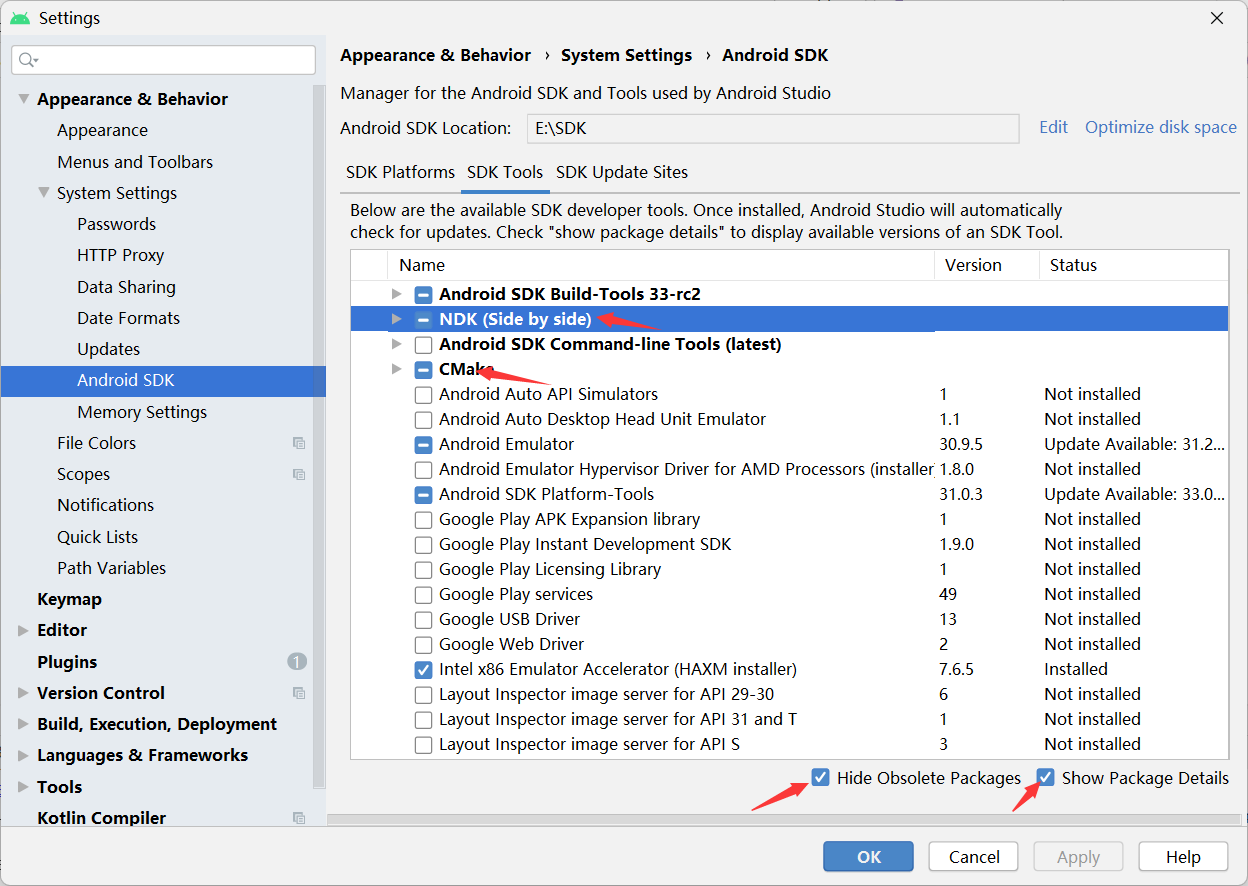Click the search magnifier icon in settings
Viewport: 1248px width, 886px height.
(26, 60)
